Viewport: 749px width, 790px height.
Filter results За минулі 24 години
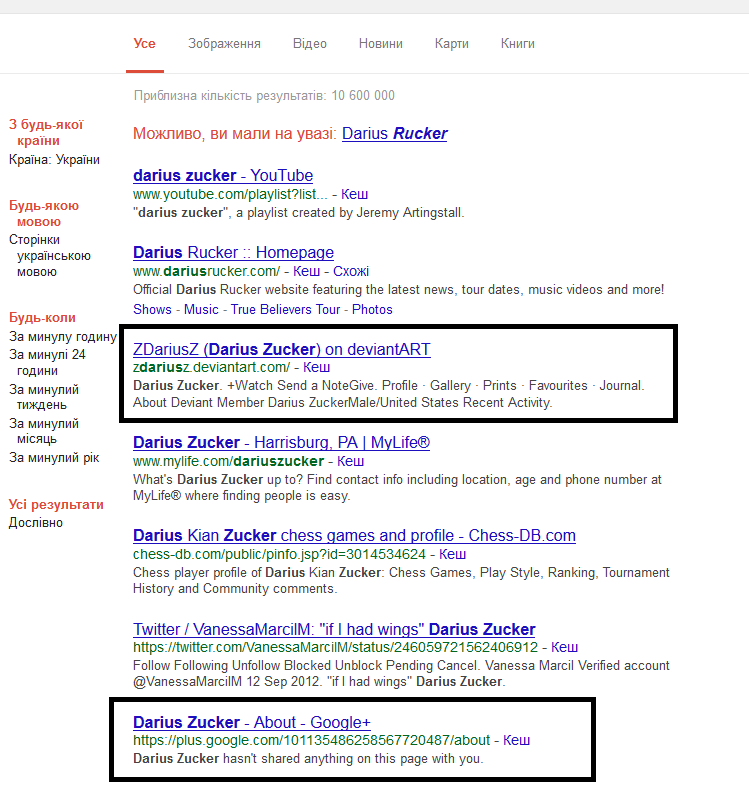coord(47,363)
